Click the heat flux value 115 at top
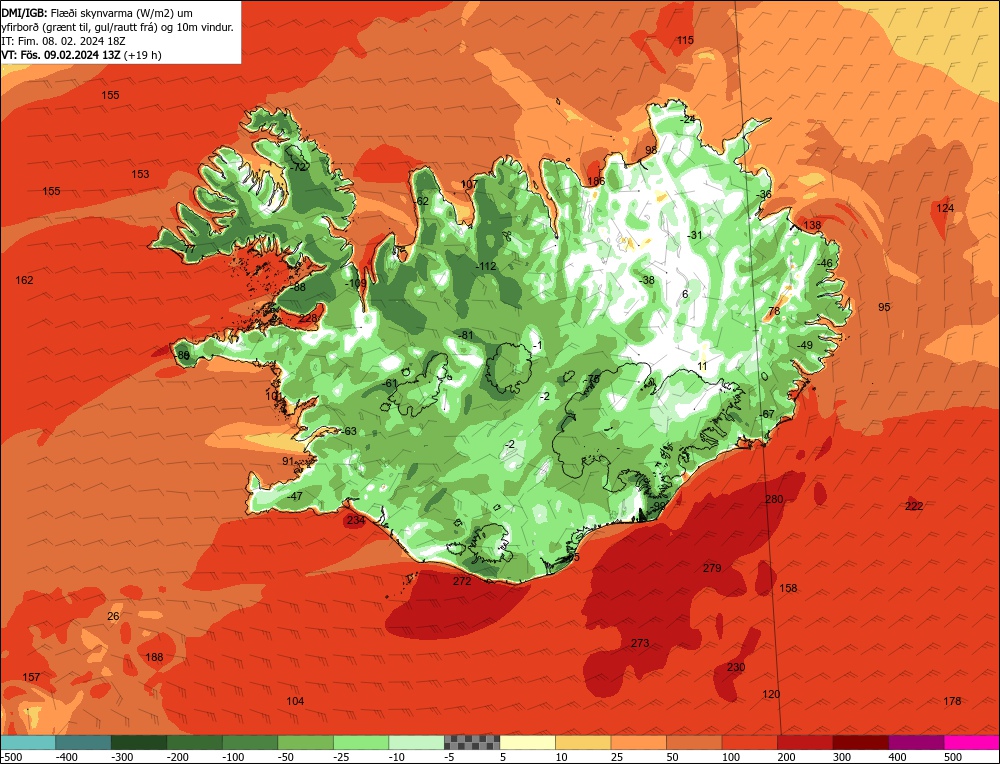 click(685, 40)
